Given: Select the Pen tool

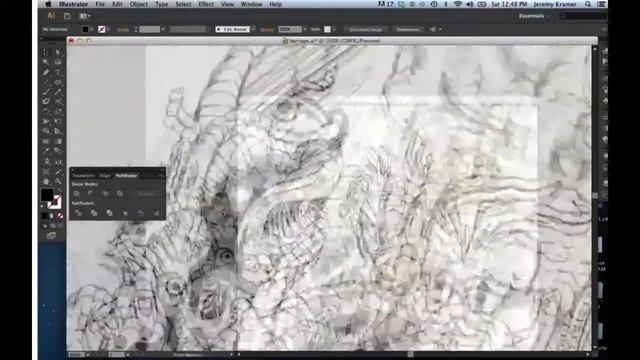Looking at the screenshot, I should tap(46, 72).
